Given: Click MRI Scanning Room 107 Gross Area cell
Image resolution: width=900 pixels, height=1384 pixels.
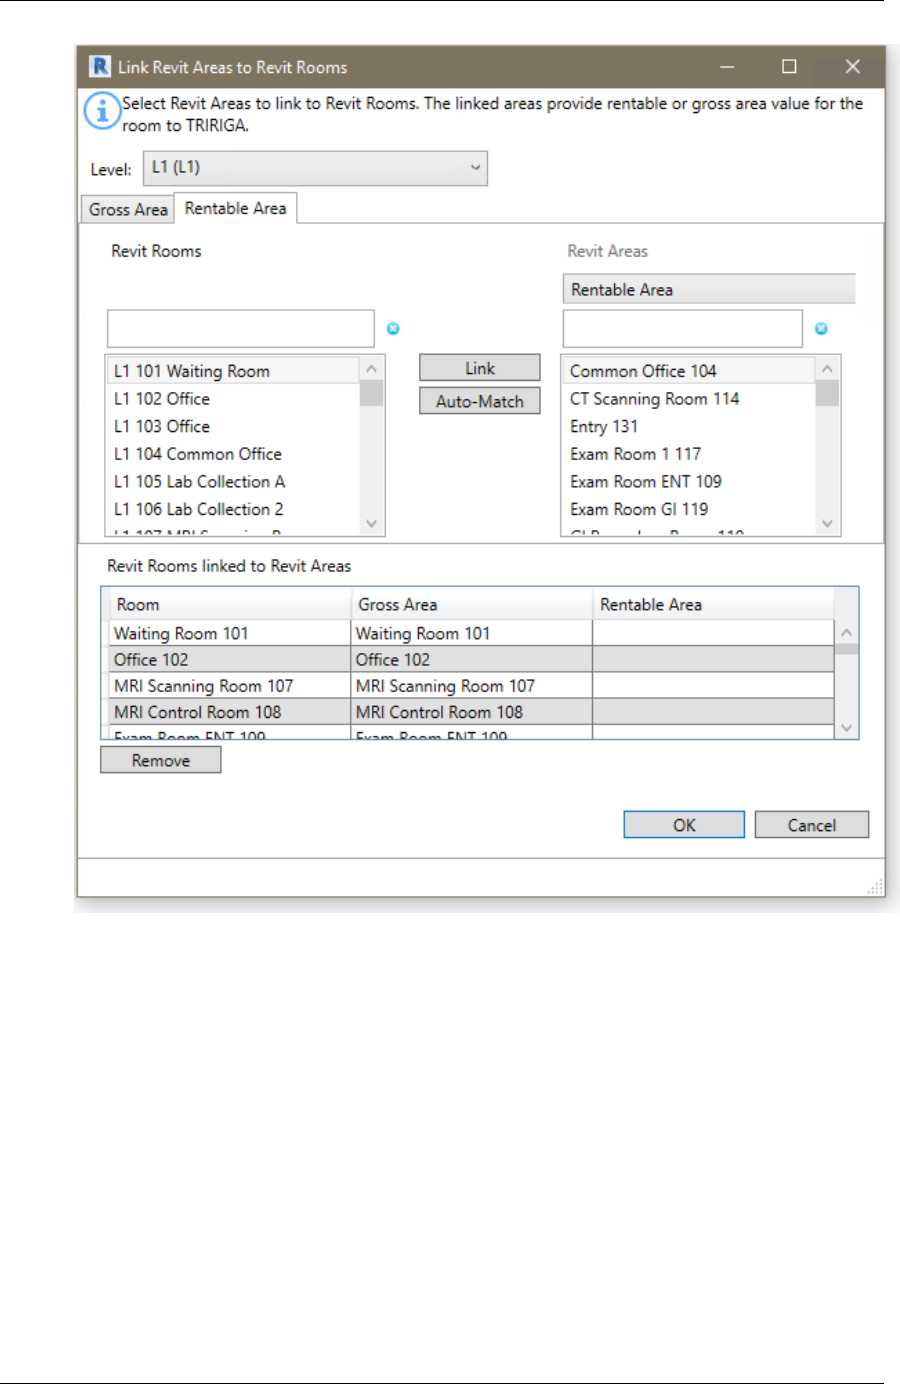Looking at the screenshot, I should pos(472,686).
